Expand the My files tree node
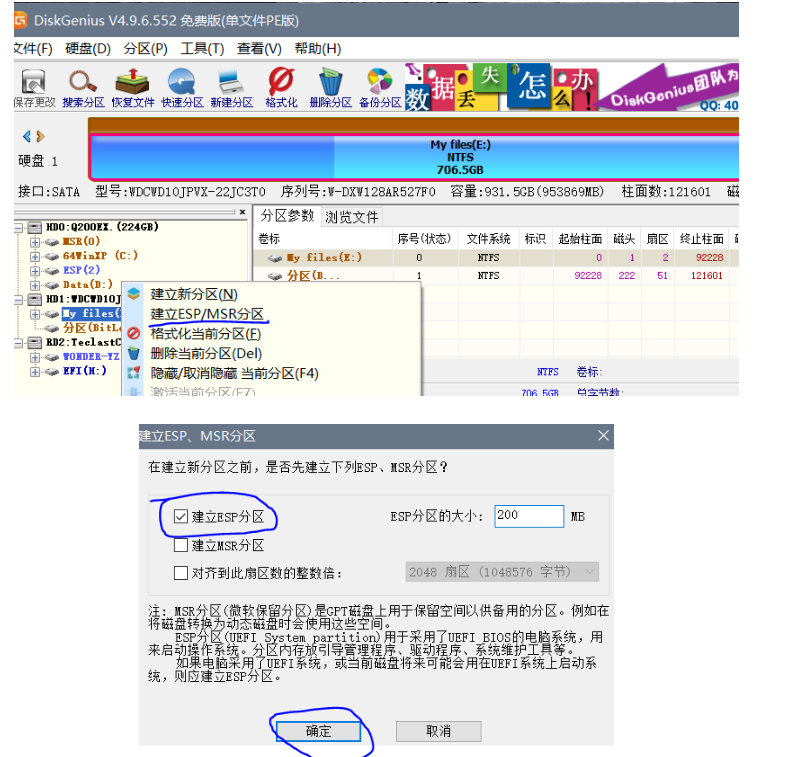Viewport: 805px width, 757px height. point(34,314)
